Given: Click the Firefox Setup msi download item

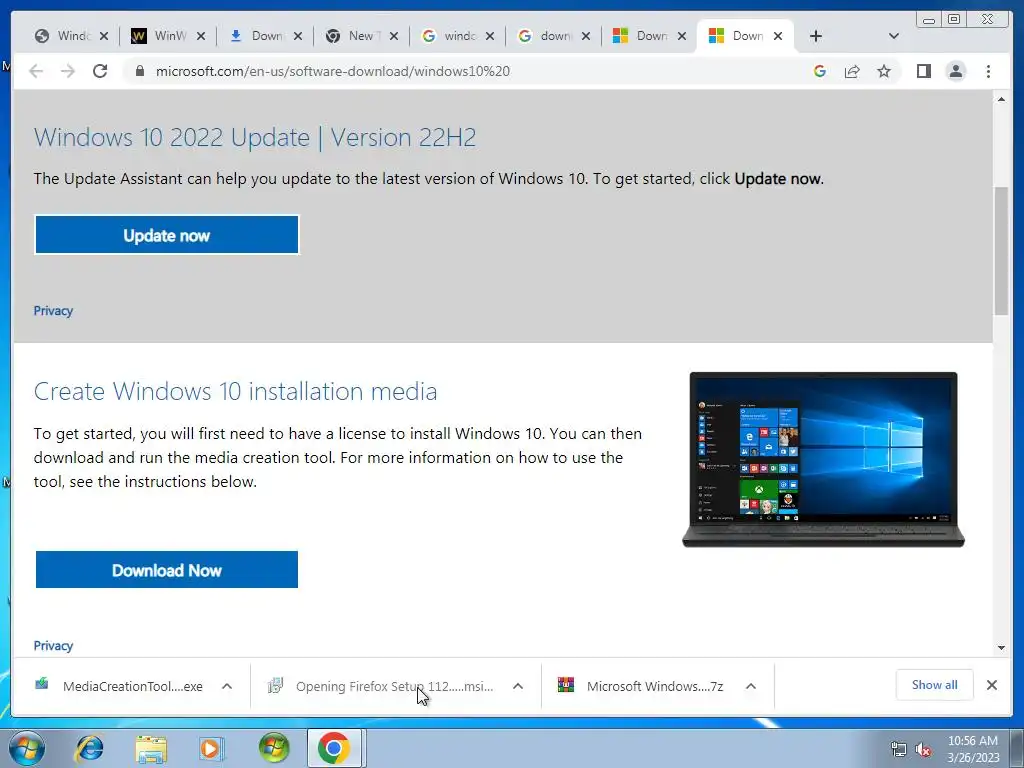Looking at the screenshot, I should 381,686.
